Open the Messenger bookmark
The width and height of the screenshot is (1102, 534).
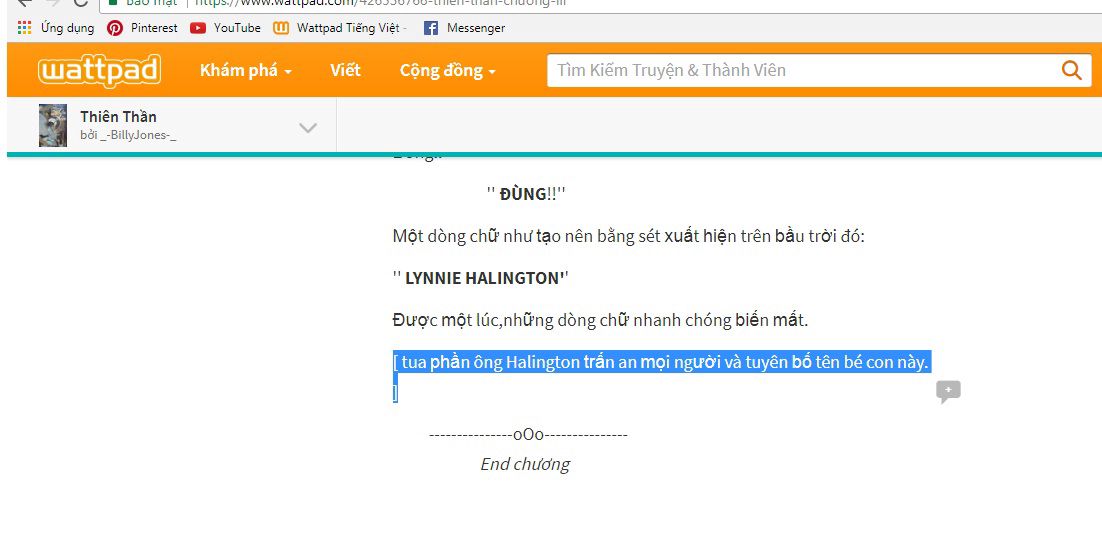click(x=464, y=28)
